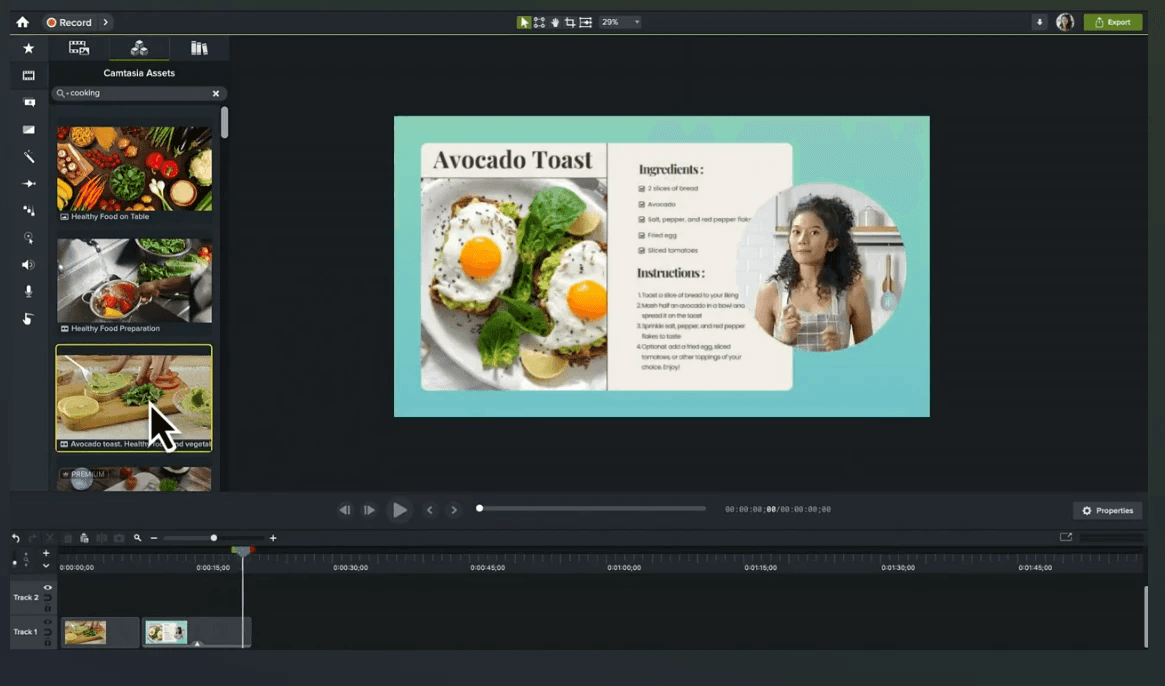Zoom out the timeline with minus
This screenshot has height=686, width=1165.
coord(154,538)
